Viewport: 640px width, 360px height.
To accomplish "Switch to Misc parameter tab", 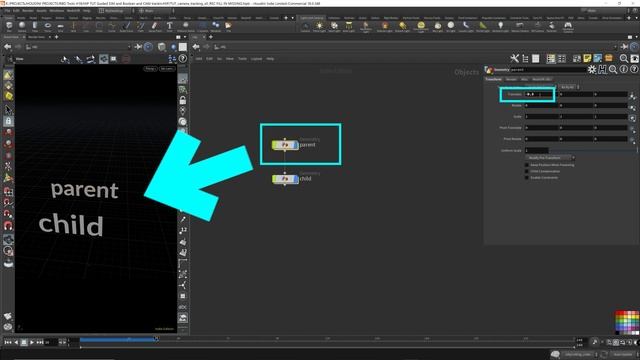I will point(524,79).
